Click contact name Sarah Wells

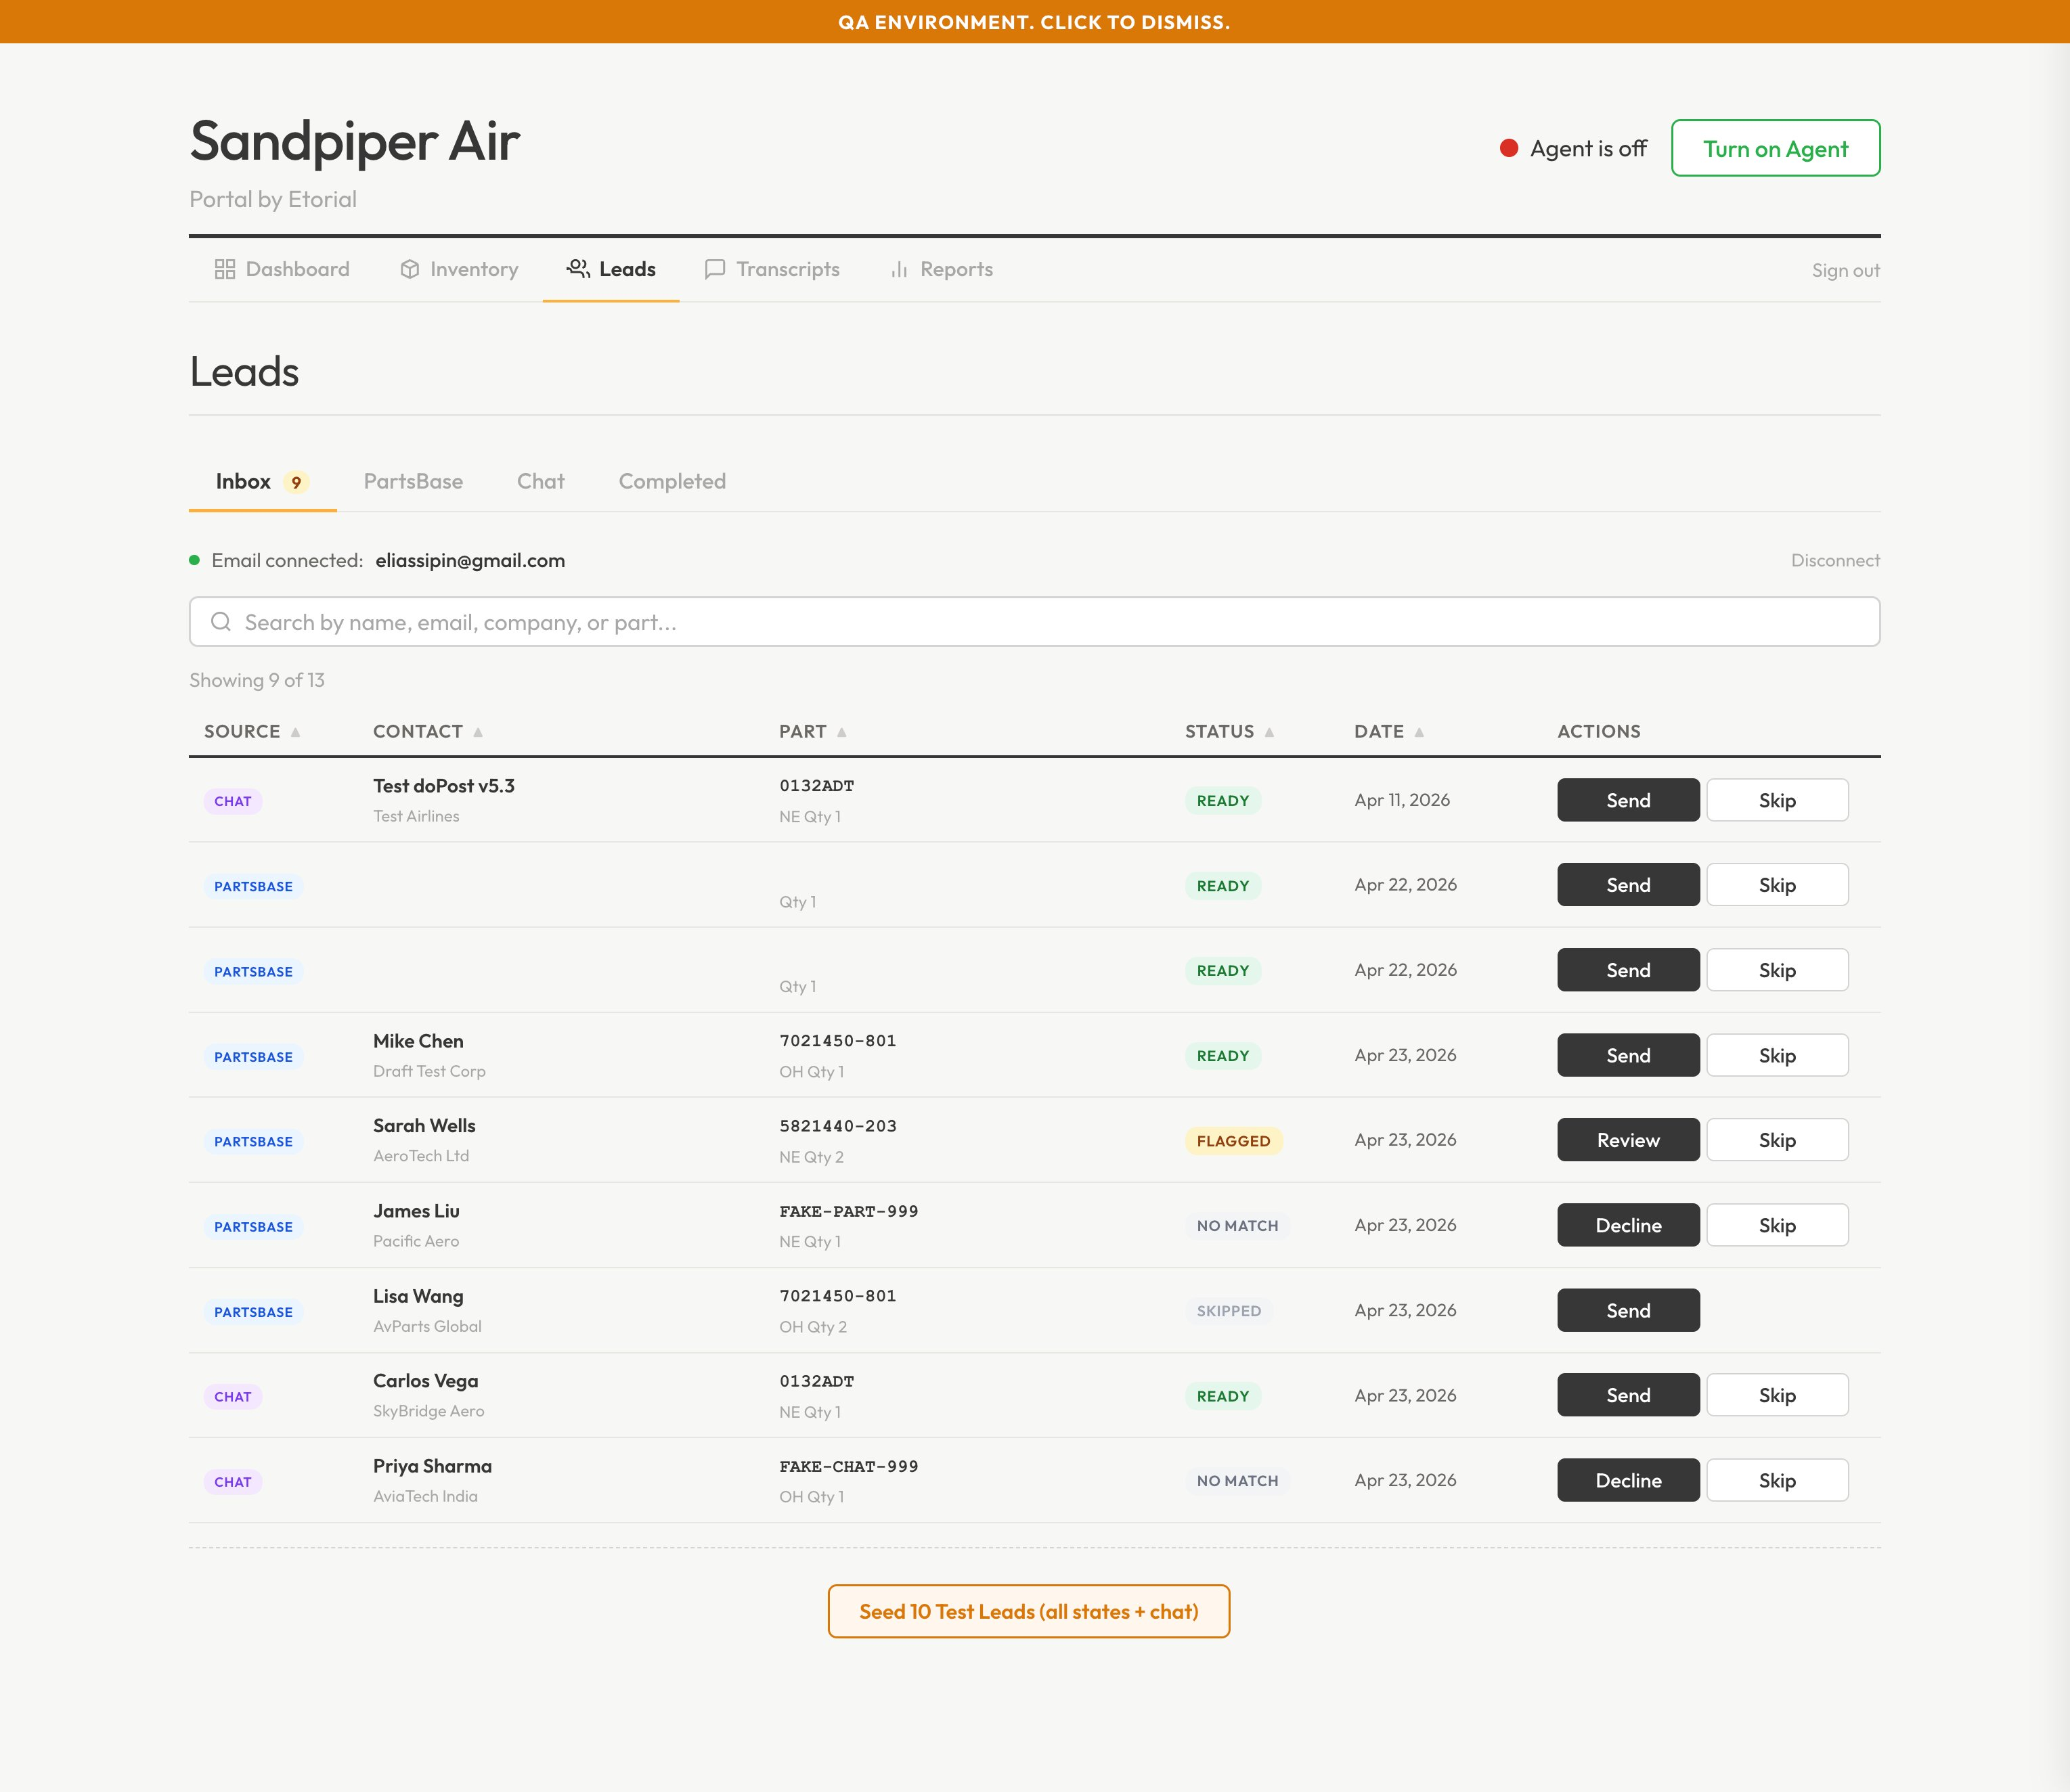click(x=424, y=1126)
